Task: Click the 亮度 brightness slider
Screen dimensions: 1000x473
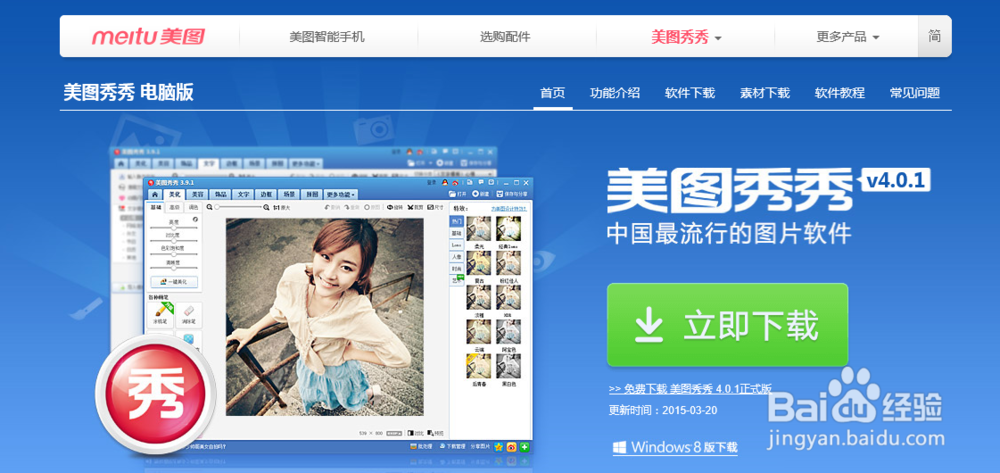Action: click(174, 228)
